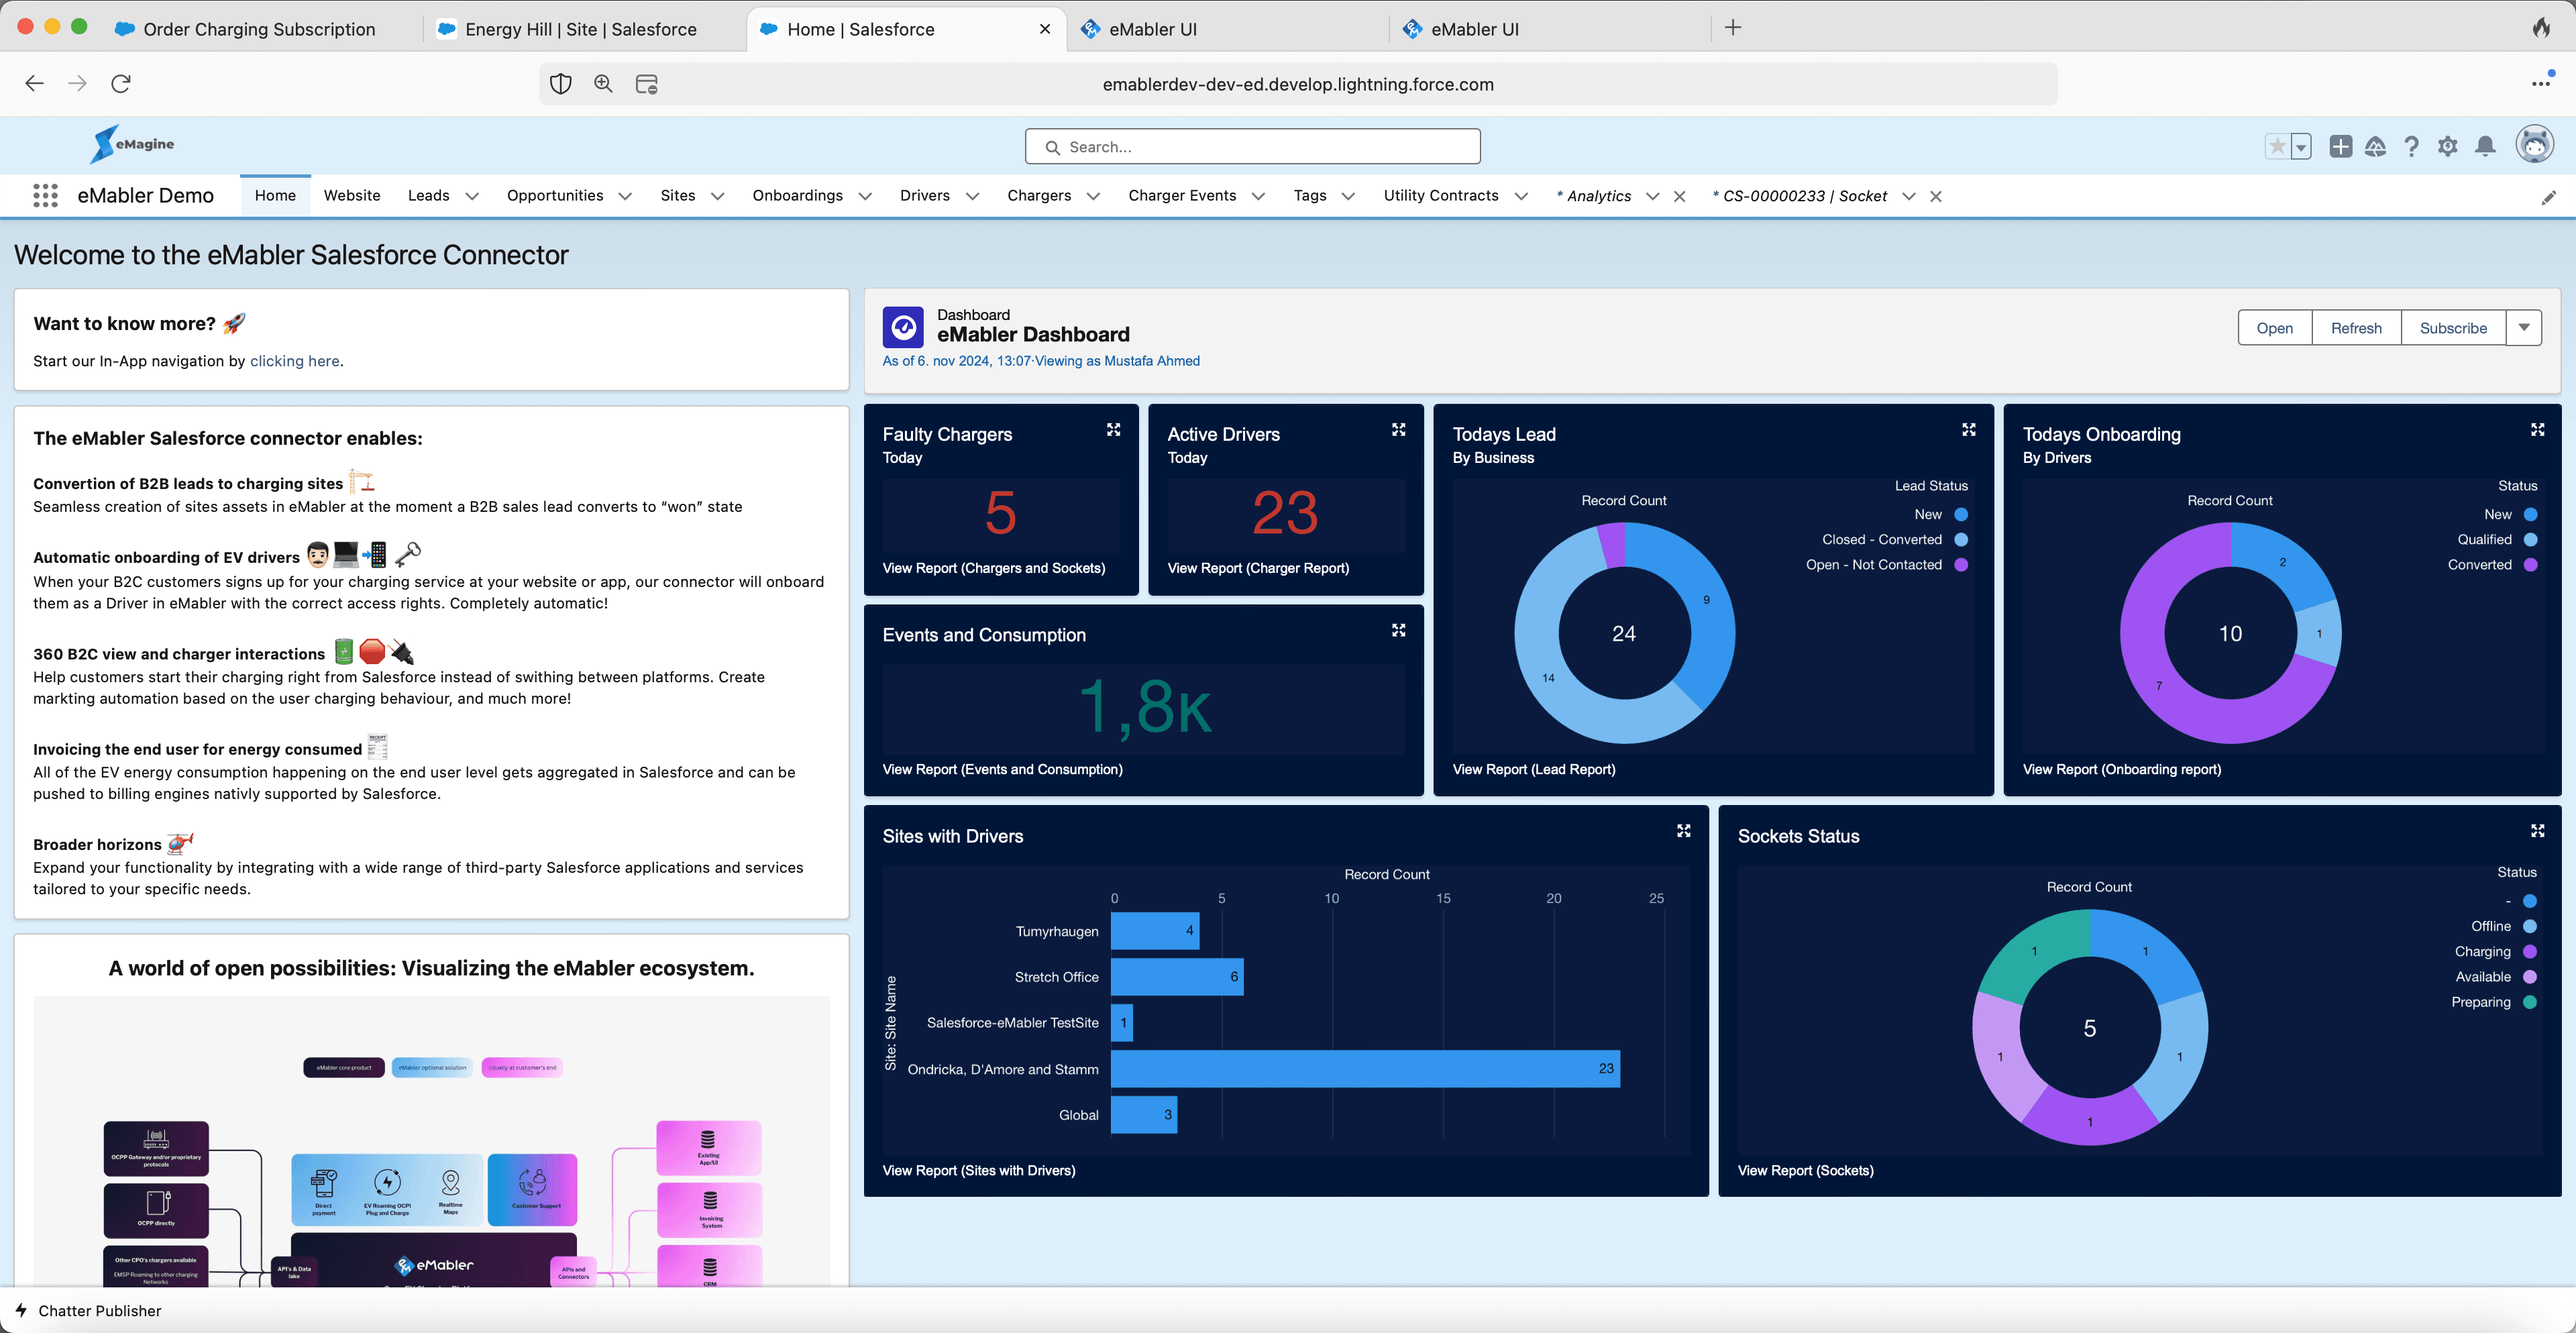Open View Report (Onboarding report)
The height and width of the screenshot is (1333, 2576).
click(x=2121, y=769)
